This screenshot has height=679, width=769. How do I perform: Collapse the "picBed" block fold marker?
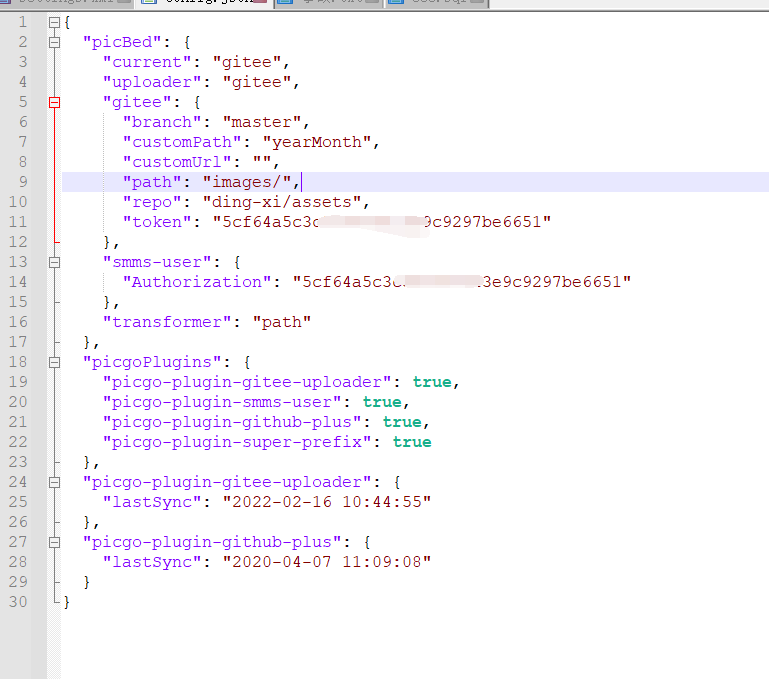[x=54, y=43]
